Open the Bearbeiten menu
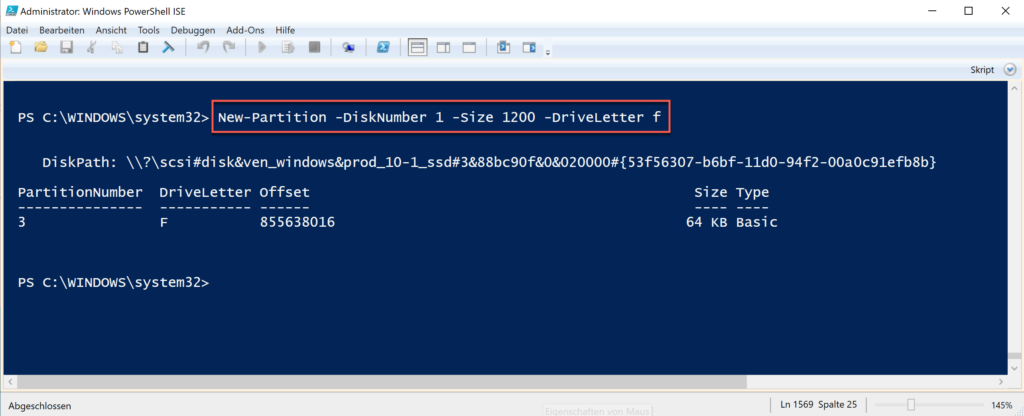This screenshot has width=1024, height=416. coord(62,30)
